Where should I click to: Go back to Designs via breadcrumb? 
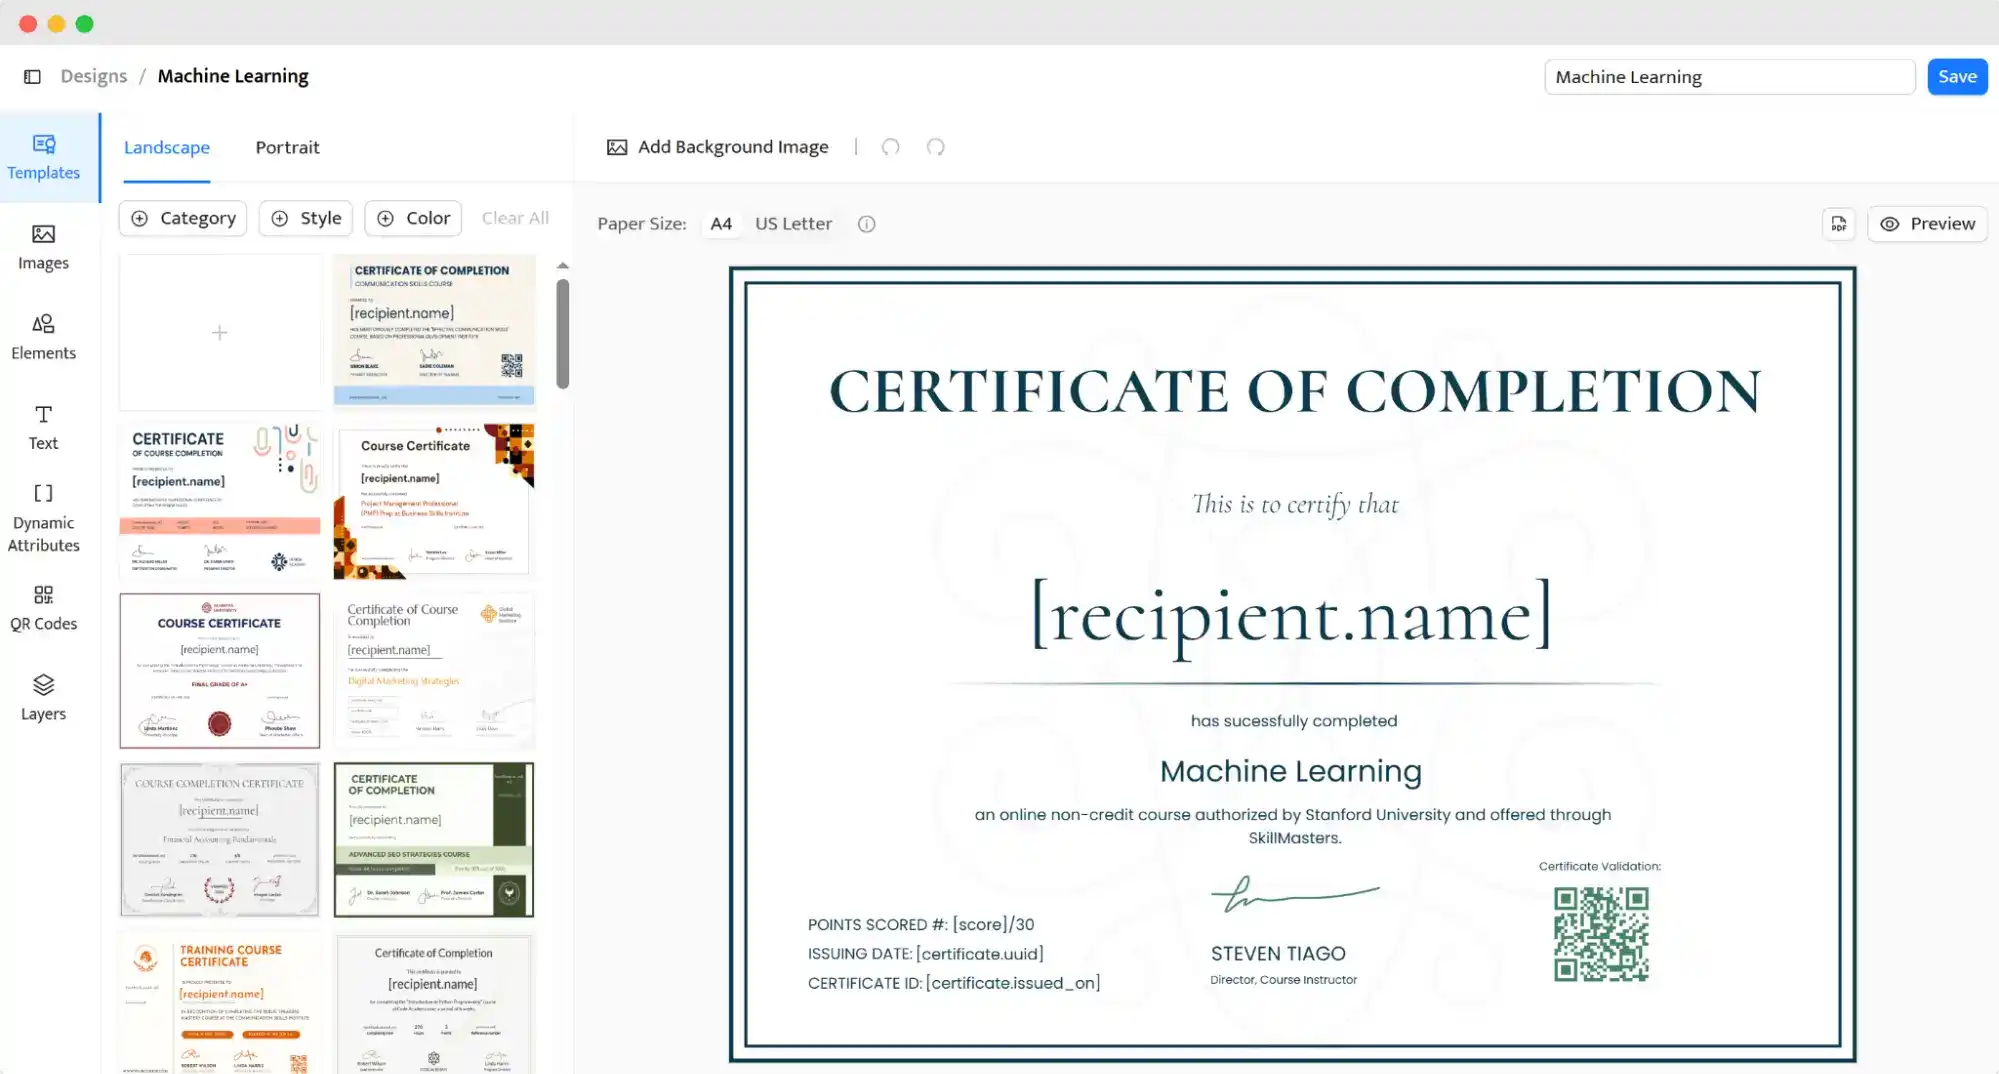point(93,75)
